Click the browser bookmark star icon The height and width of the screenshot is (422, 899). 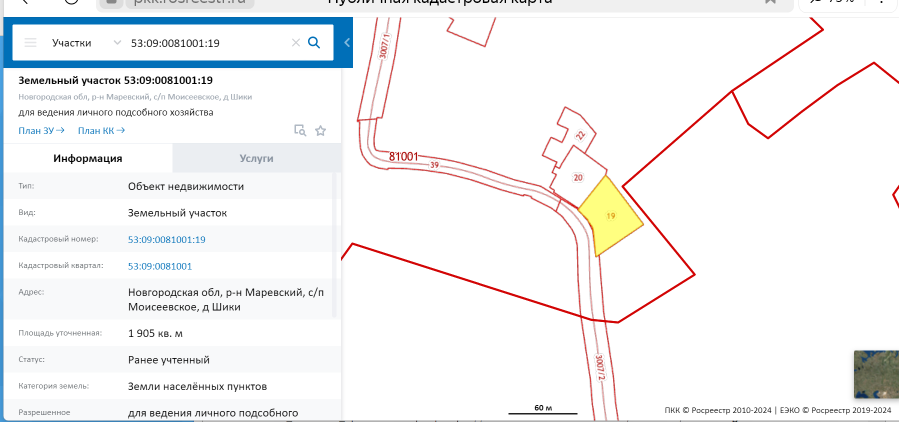click(770, 3)
